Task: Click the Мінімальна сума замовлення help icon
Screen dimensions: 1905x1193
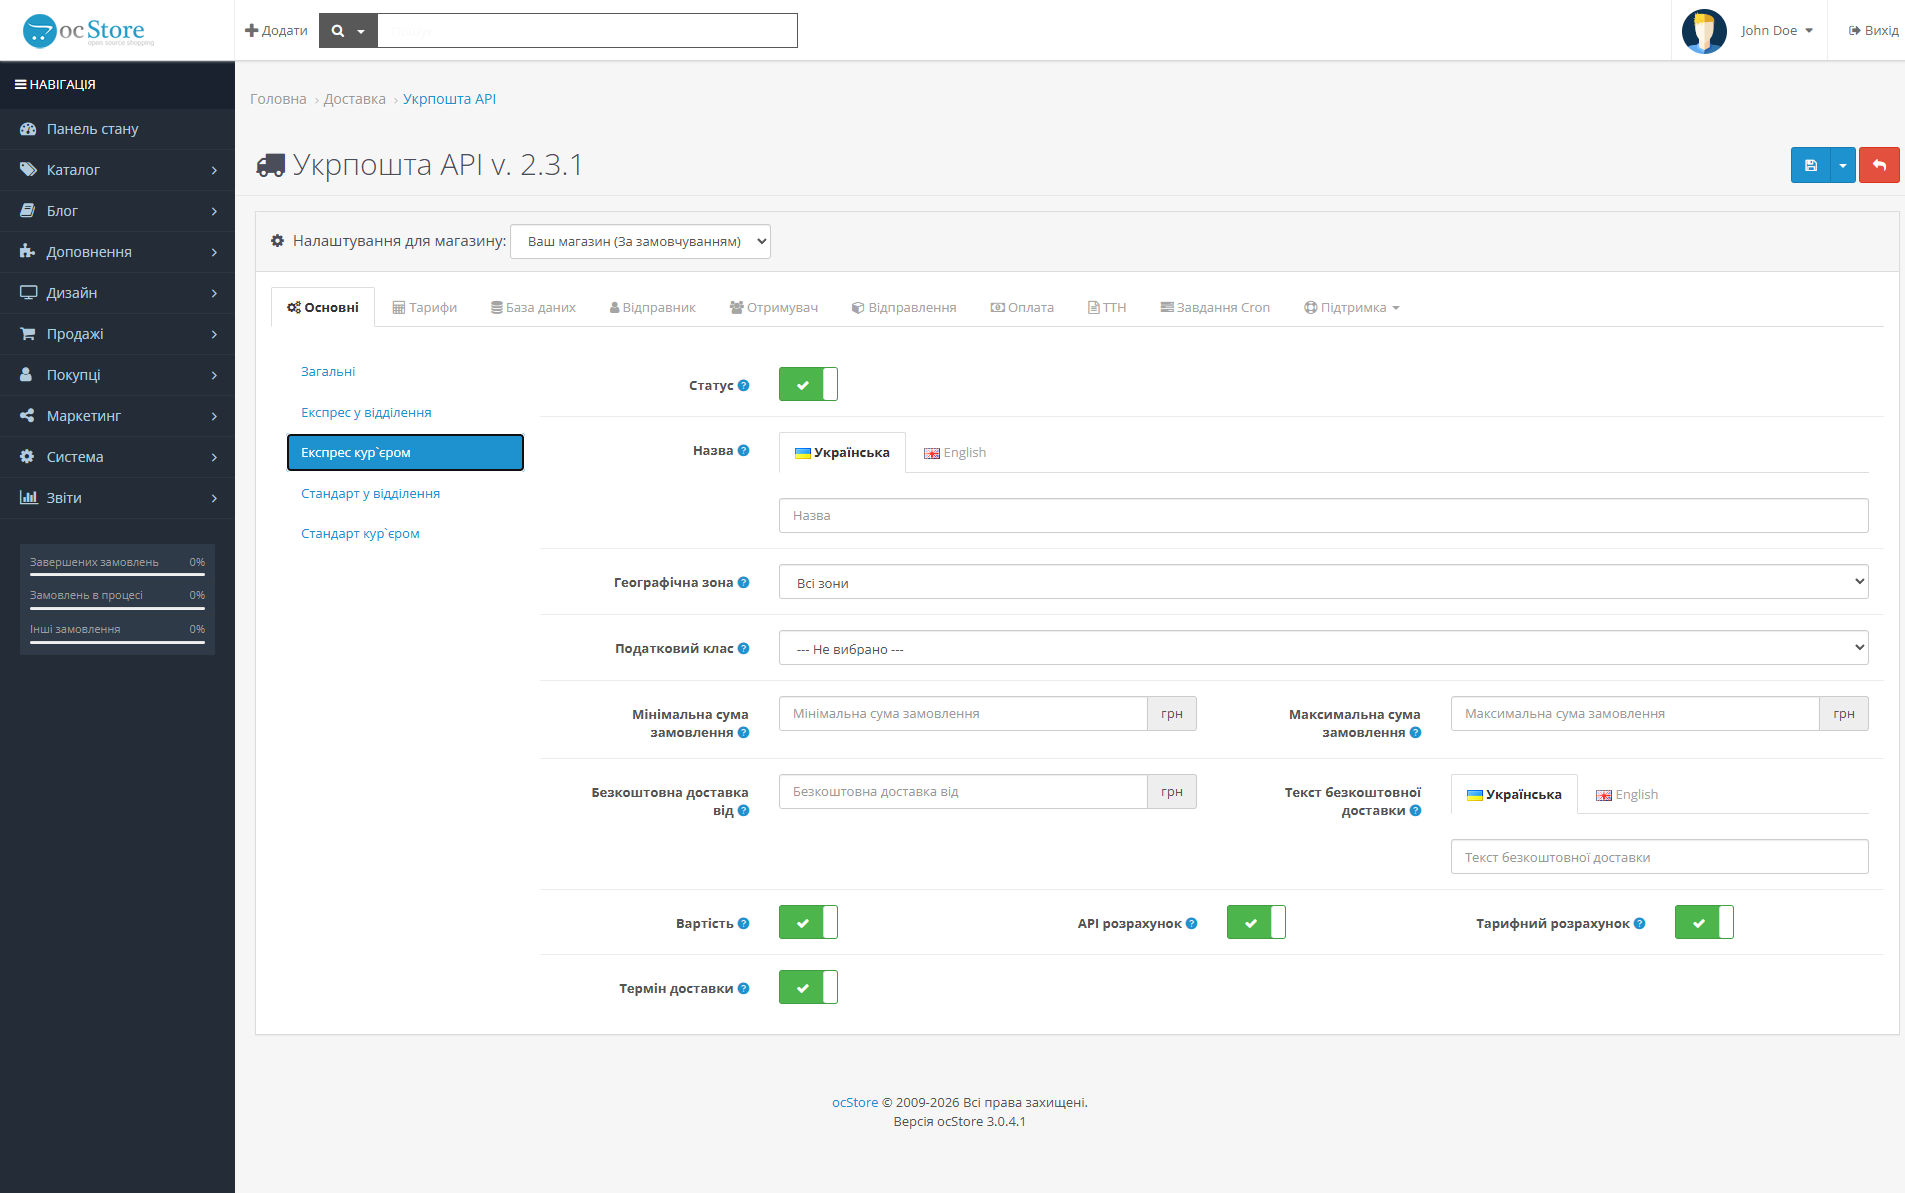Action: tap(744, 732)
